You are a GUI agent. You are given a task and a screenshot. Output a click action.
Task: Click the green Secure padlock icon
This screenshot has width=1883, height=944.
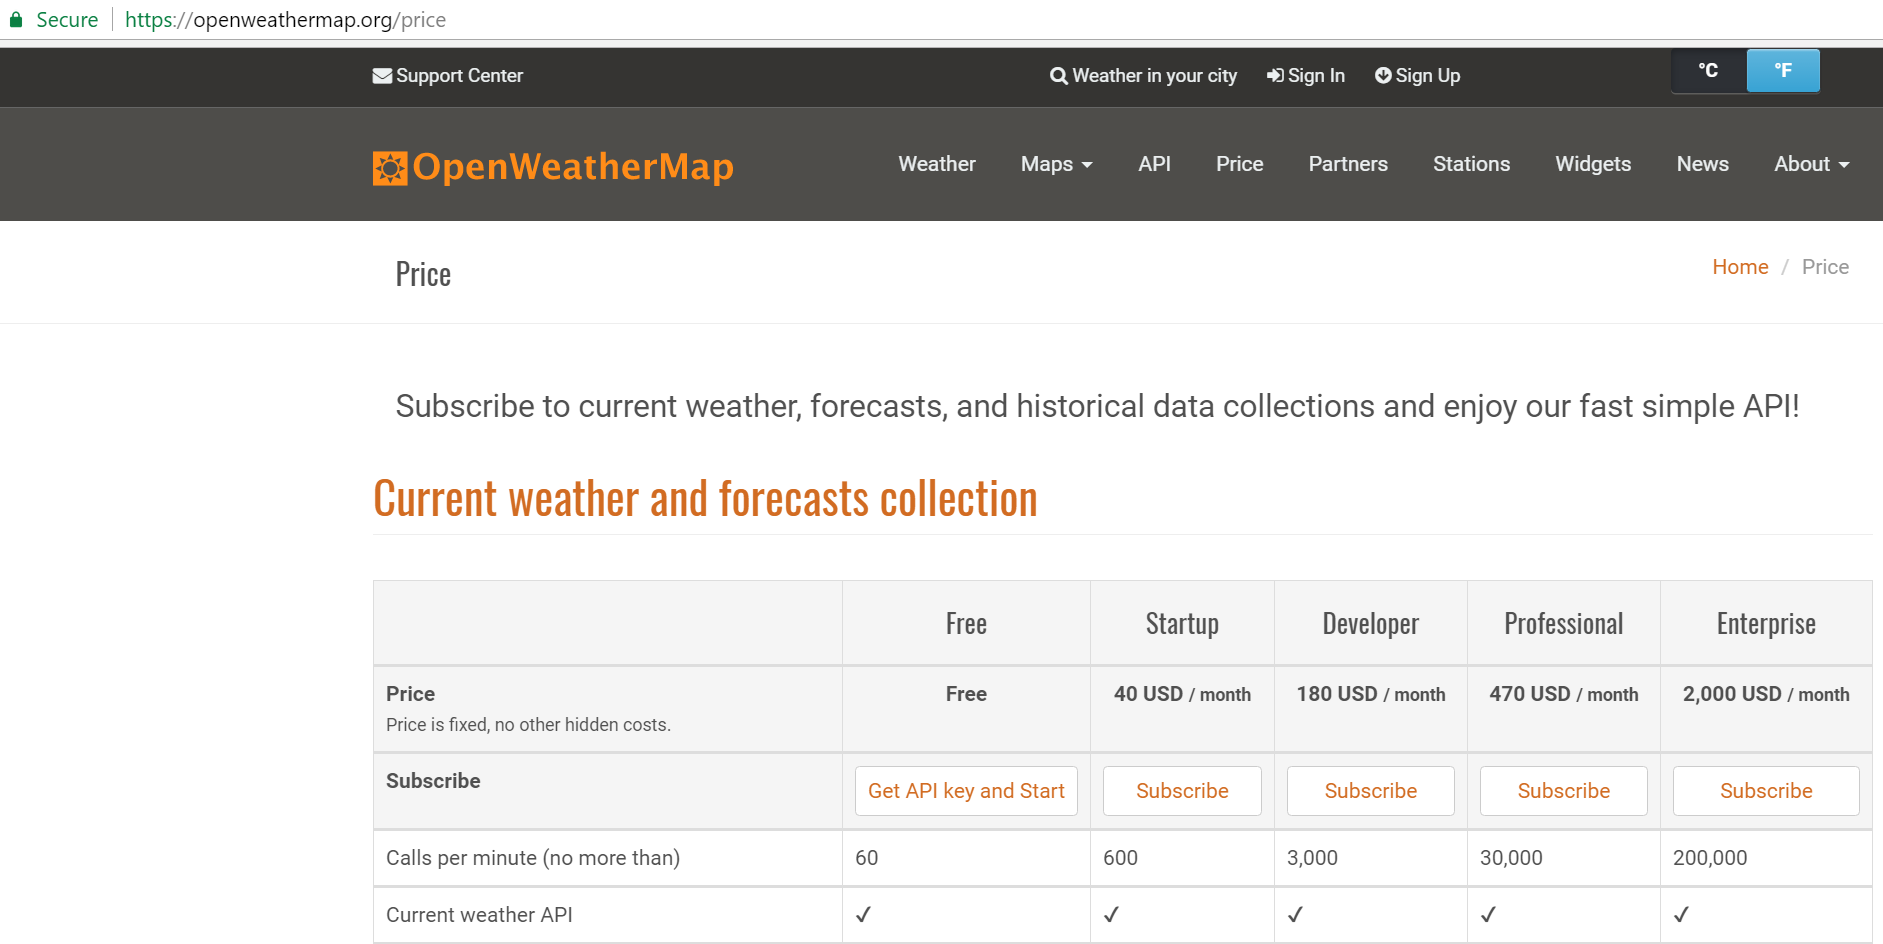pos(16,20)
